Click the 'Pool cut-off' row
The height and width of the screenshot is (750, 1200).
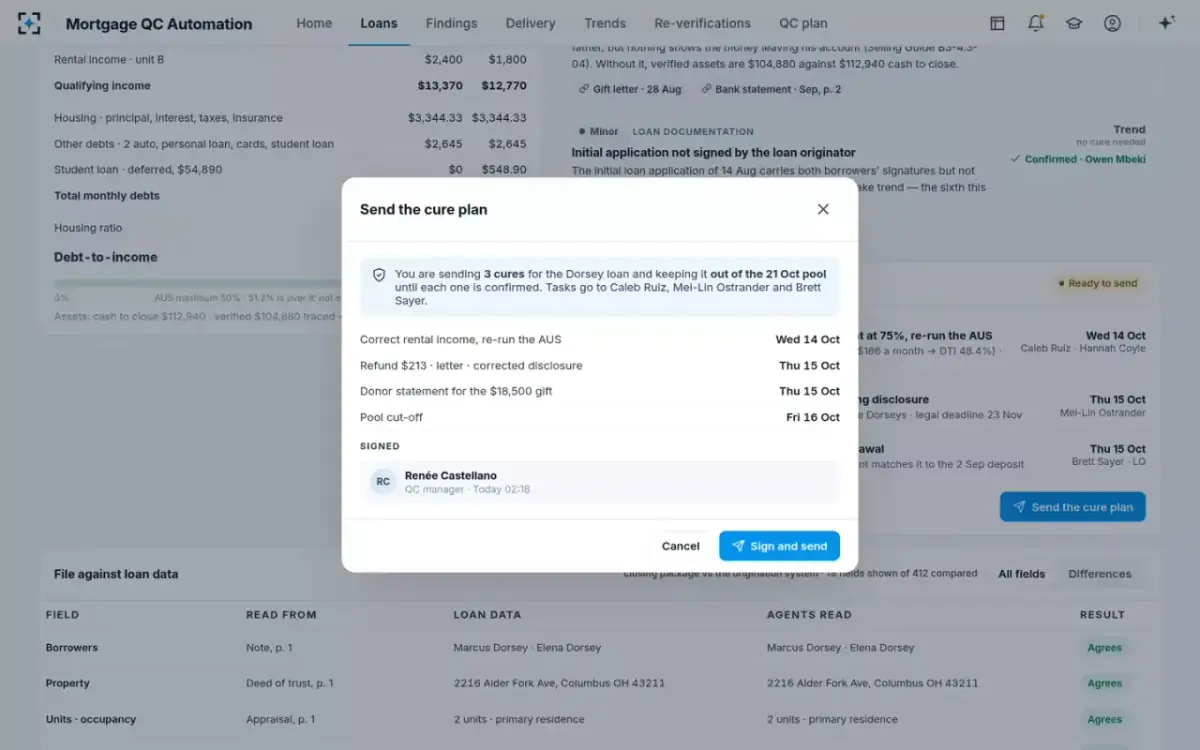[600, 417]
